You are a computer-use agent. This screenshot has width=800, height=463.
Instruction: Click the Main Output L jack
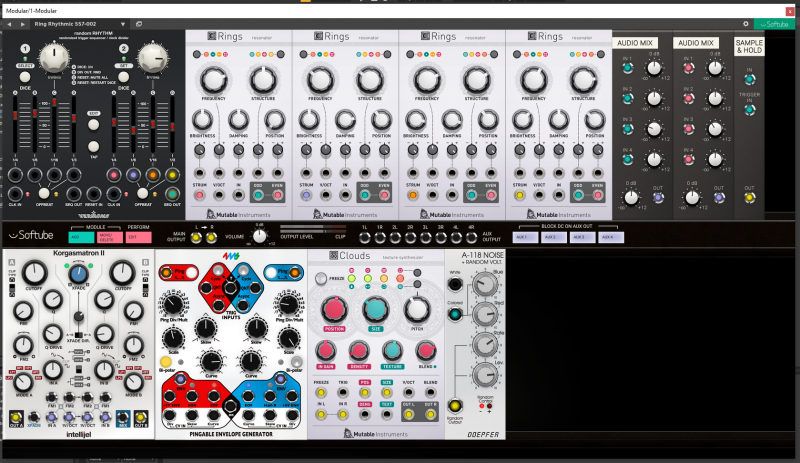coord(196,237)
